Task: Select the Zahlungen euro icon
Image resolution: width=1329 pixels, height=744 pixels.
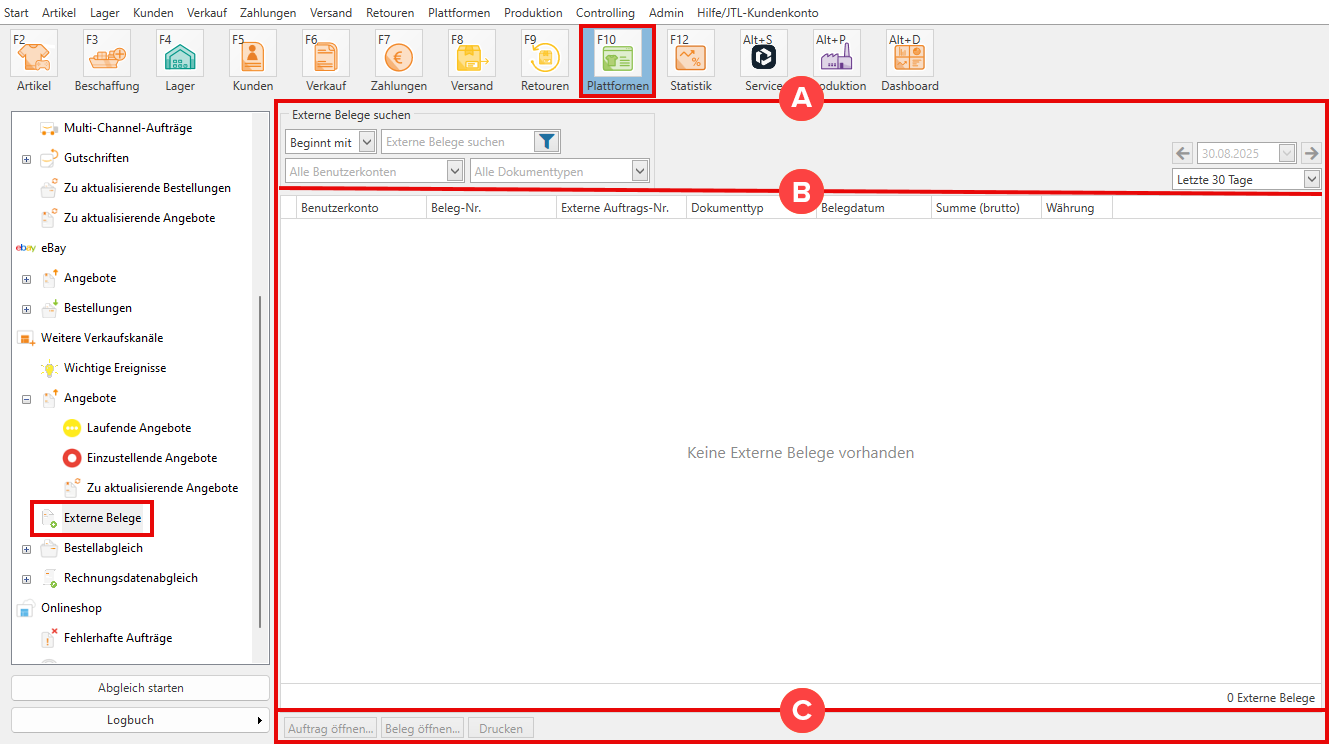Action: coord(399,60)
